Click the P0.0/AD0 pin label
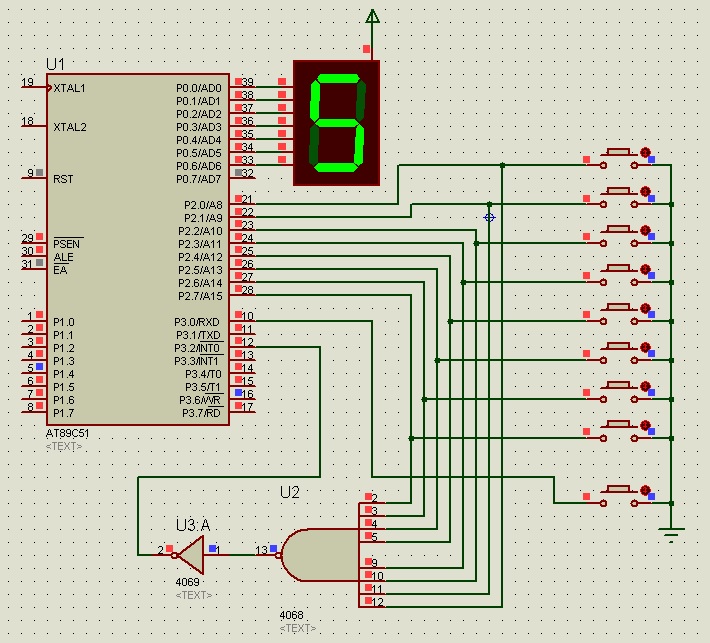Screen dimensions: 710x643 (199, 88)
